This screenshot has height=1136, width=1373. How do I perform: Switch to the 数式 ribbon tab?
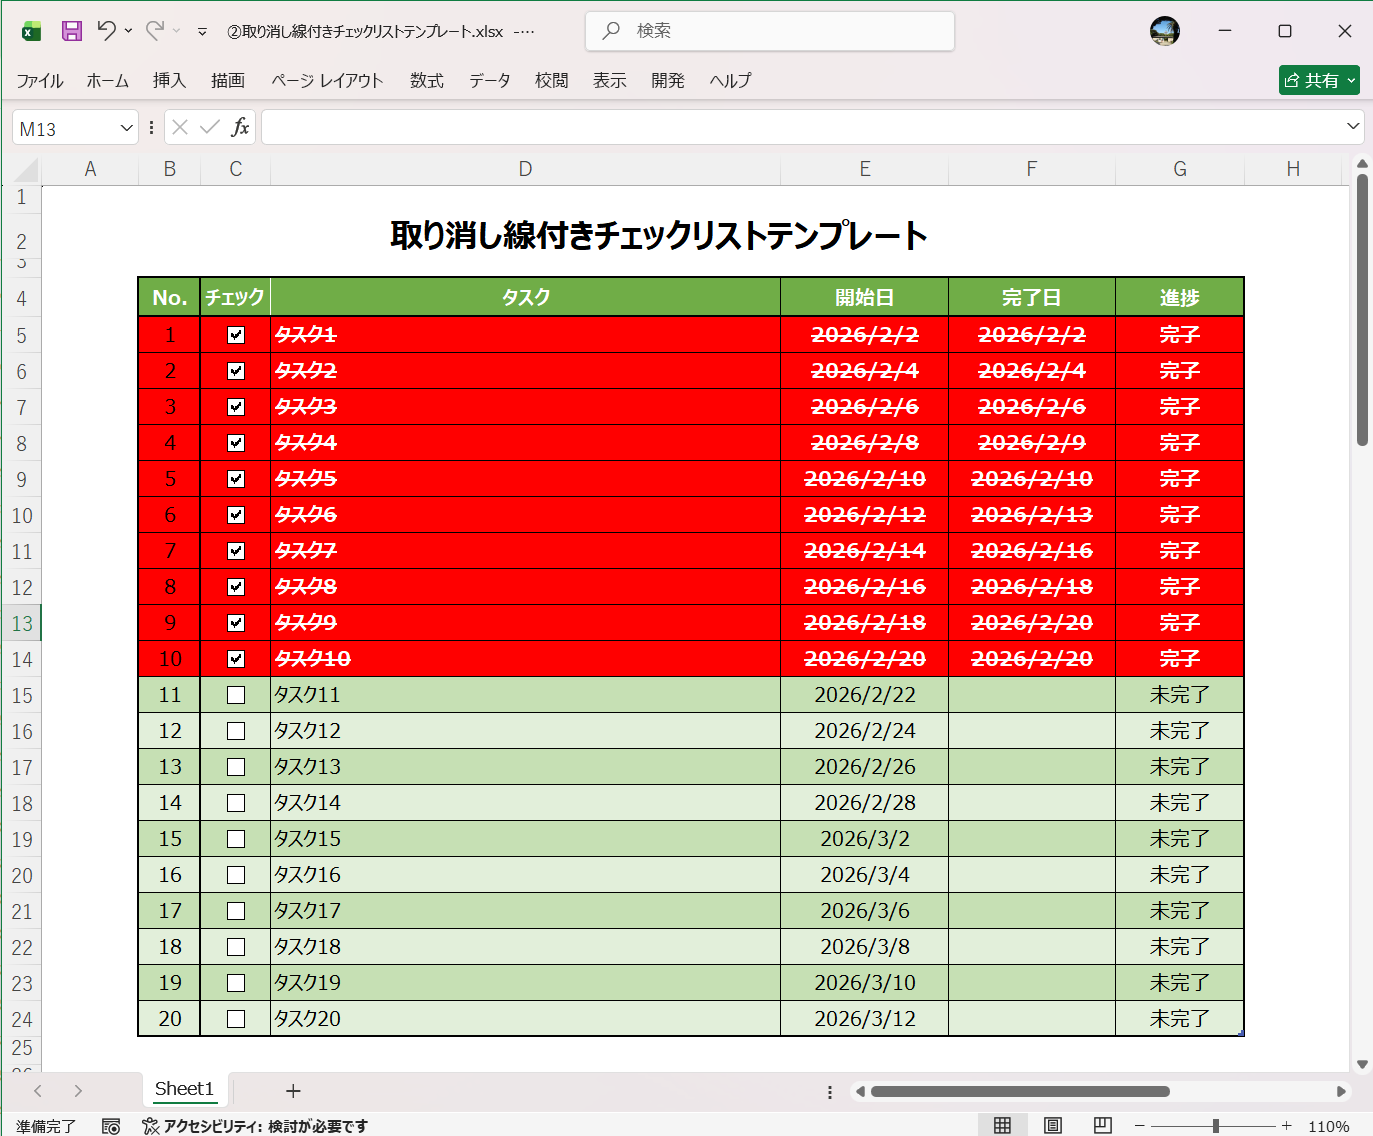tap(427, 81)
